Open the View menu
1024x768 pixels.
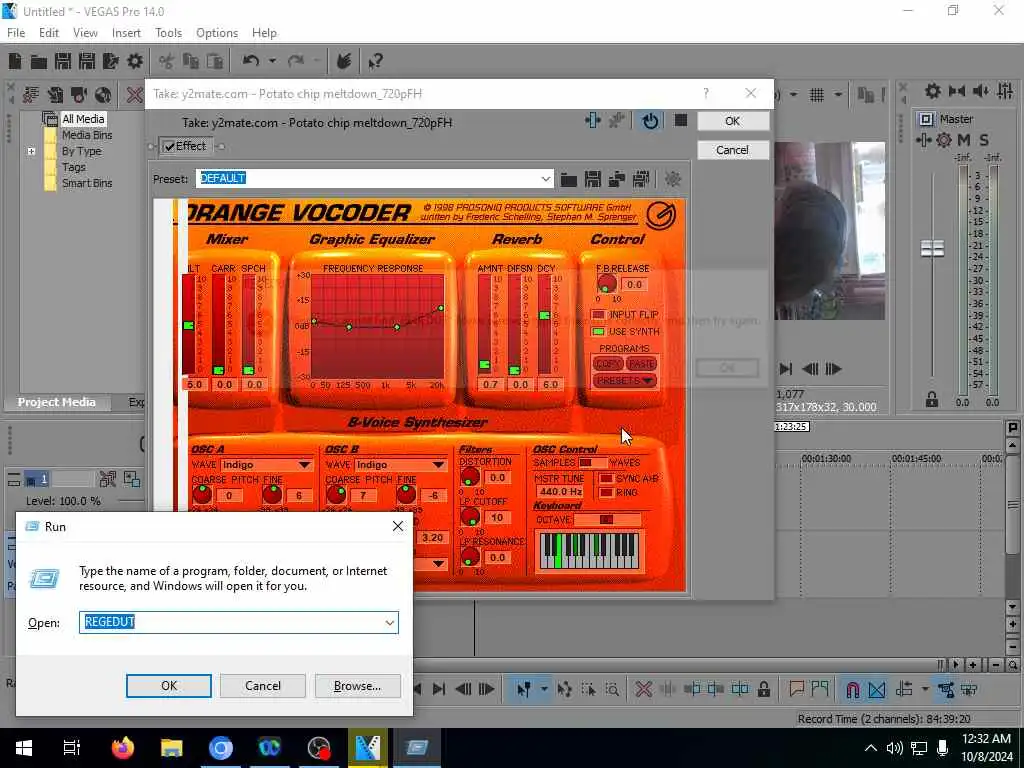tap(86, 33)
